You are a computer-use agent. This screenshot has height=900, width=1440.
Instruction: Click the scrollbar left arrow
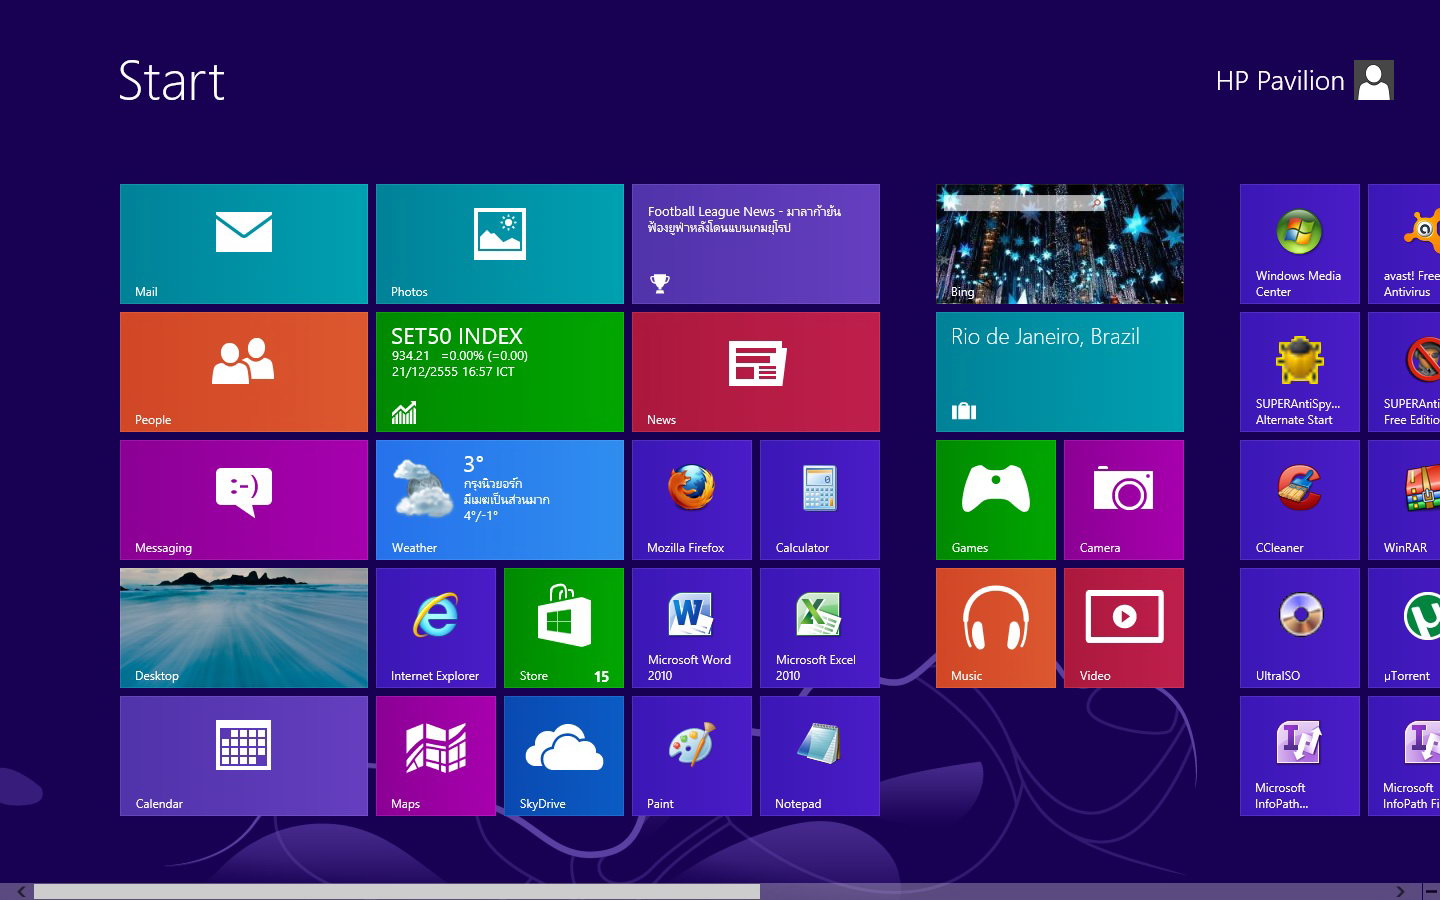click(x=21, y=891)
